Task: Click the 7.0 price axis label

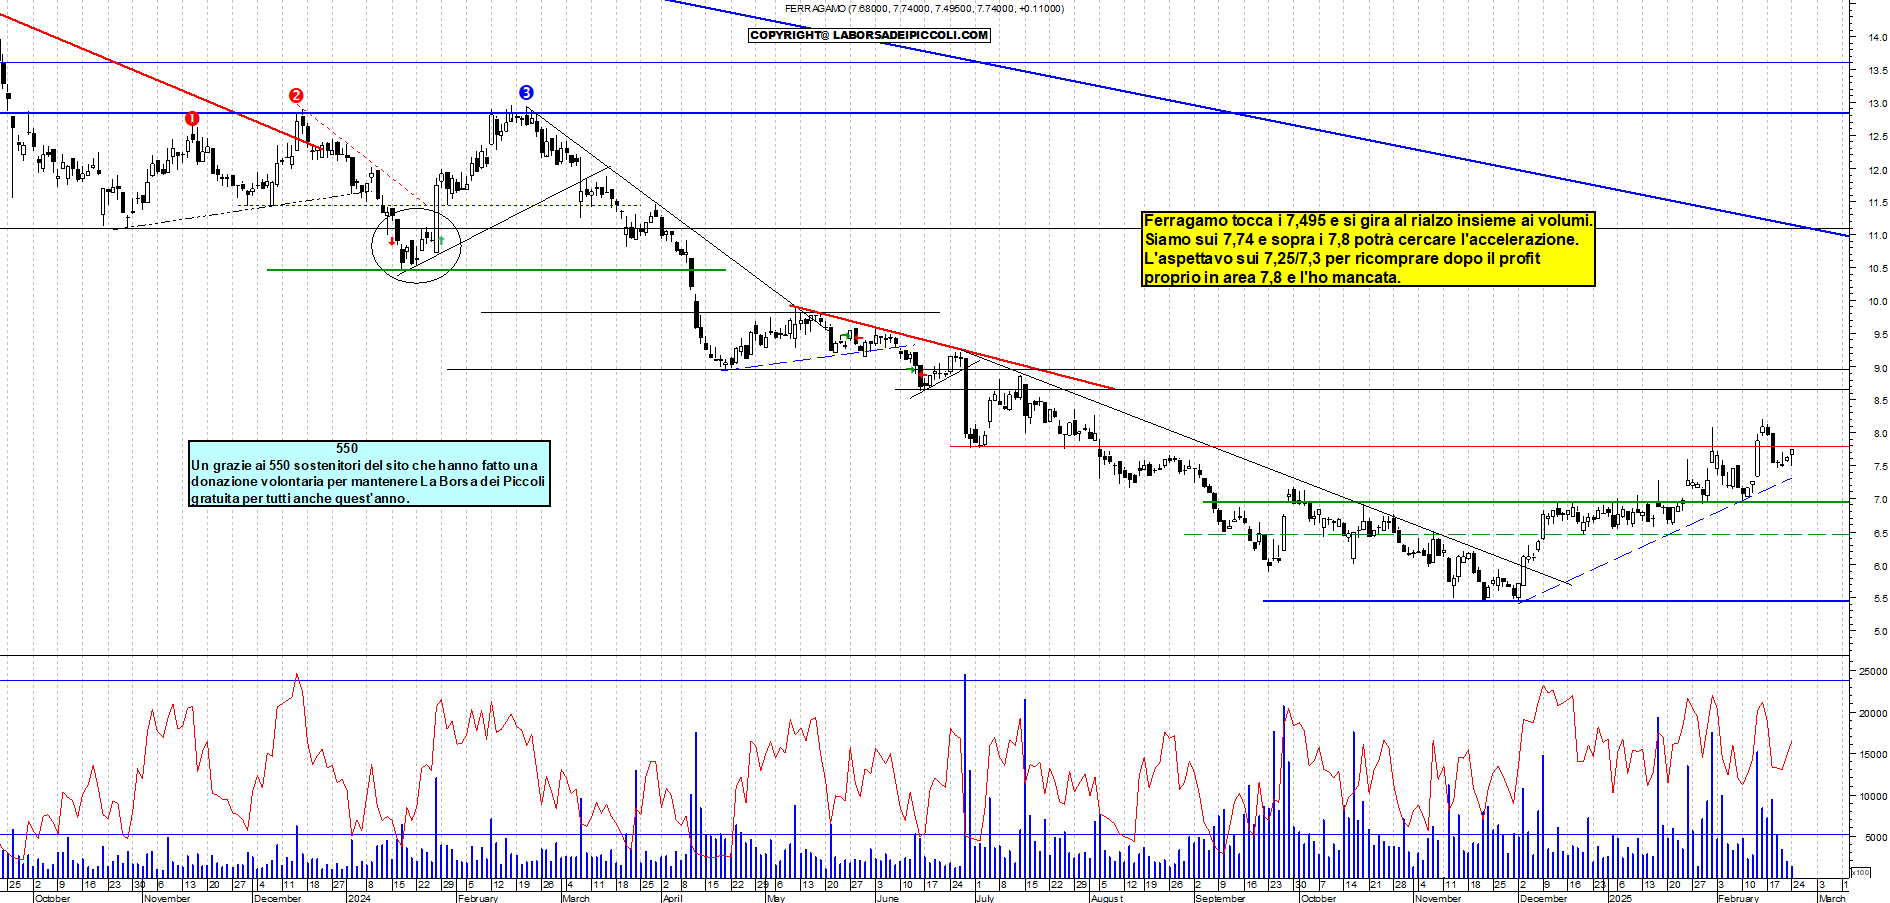Action: pos(1880,500)
